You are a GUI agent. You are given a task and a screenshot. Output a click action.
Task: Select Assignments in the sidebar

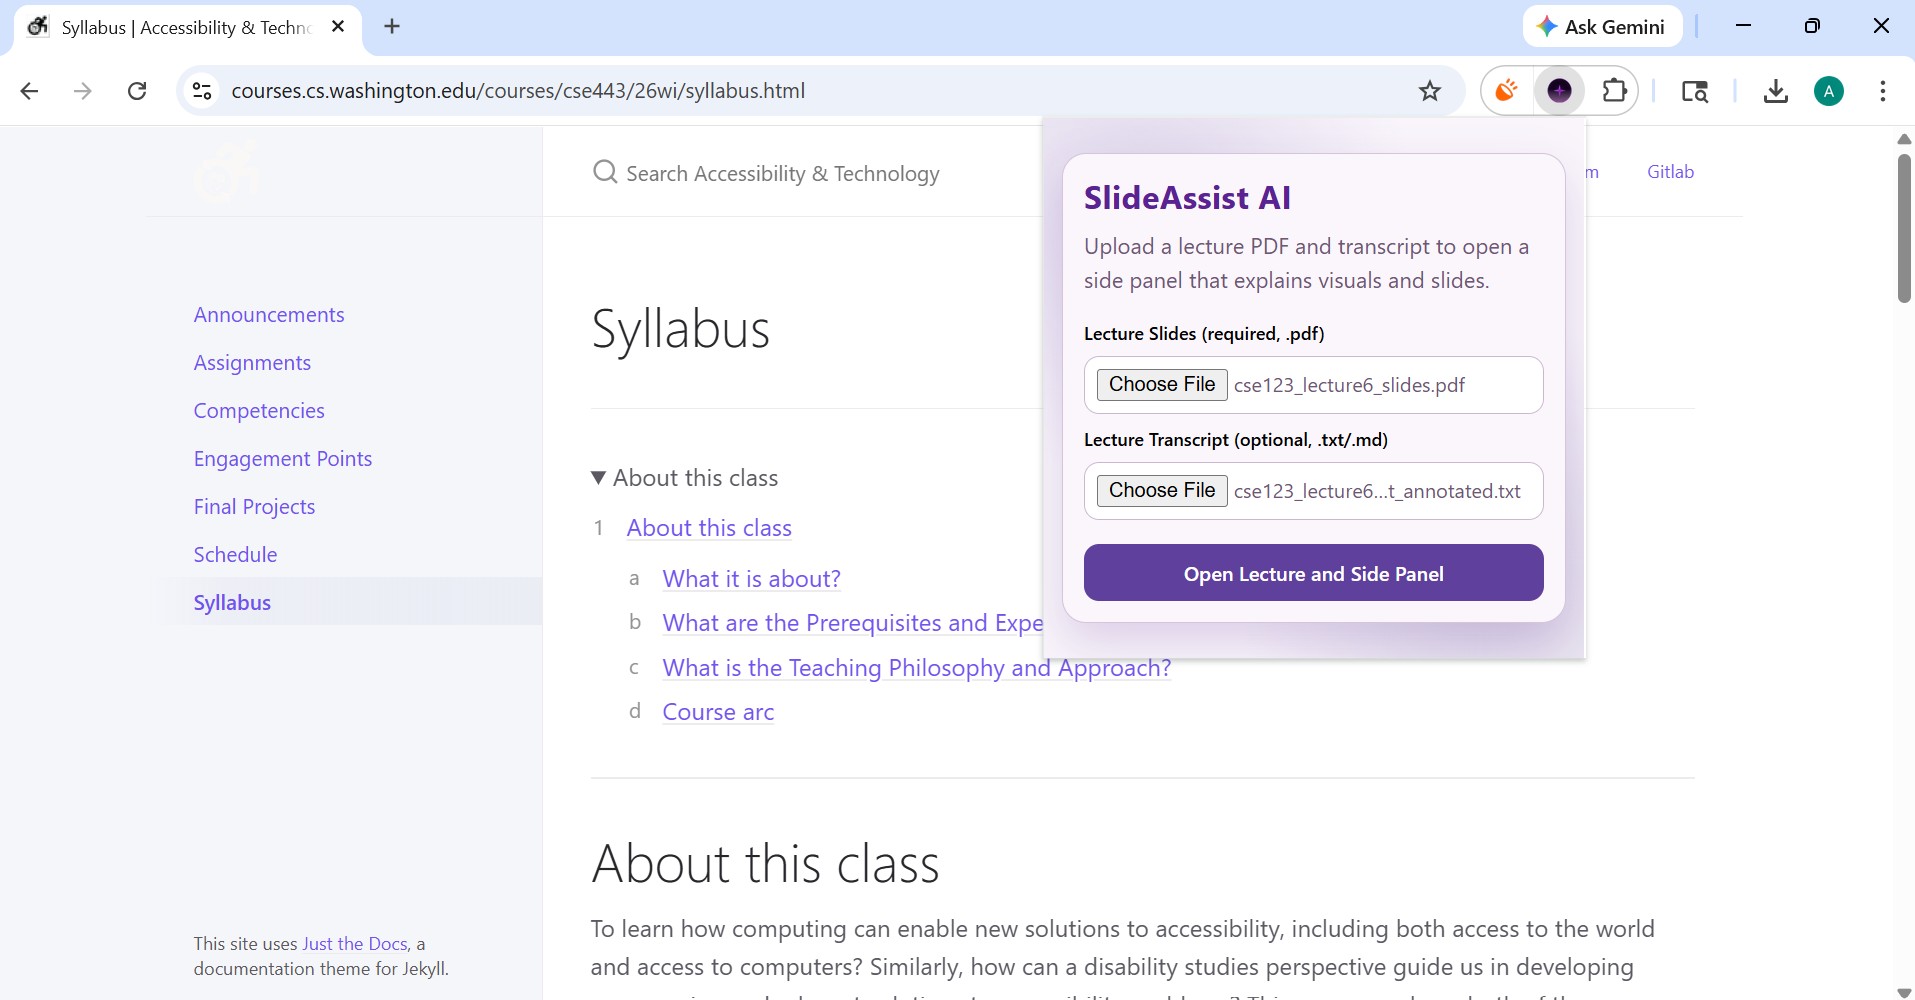tap(252, 362)
